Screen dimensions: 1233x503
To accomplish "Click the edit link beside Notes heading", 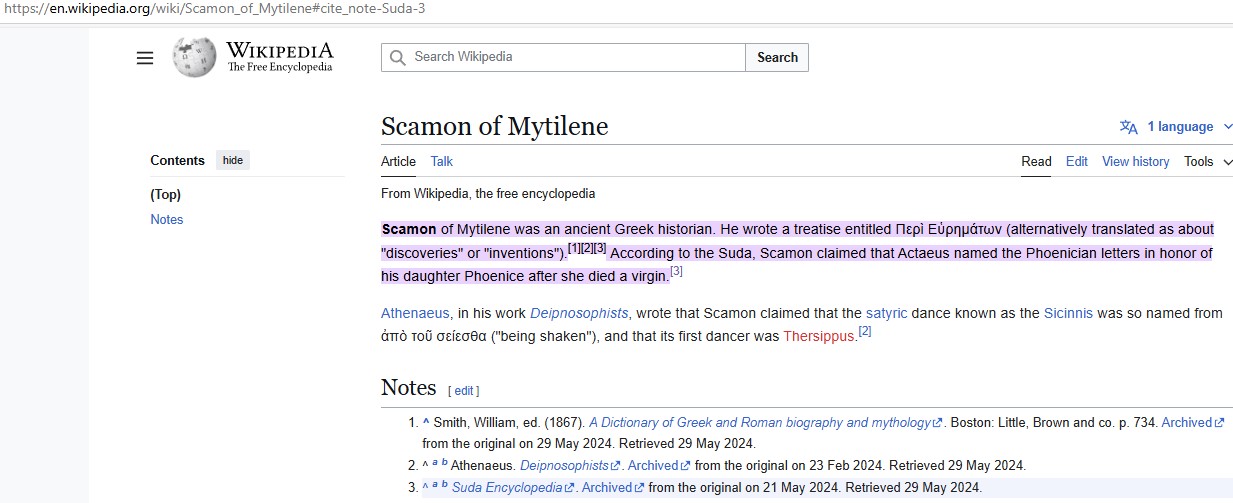I will tap(464, 391).
